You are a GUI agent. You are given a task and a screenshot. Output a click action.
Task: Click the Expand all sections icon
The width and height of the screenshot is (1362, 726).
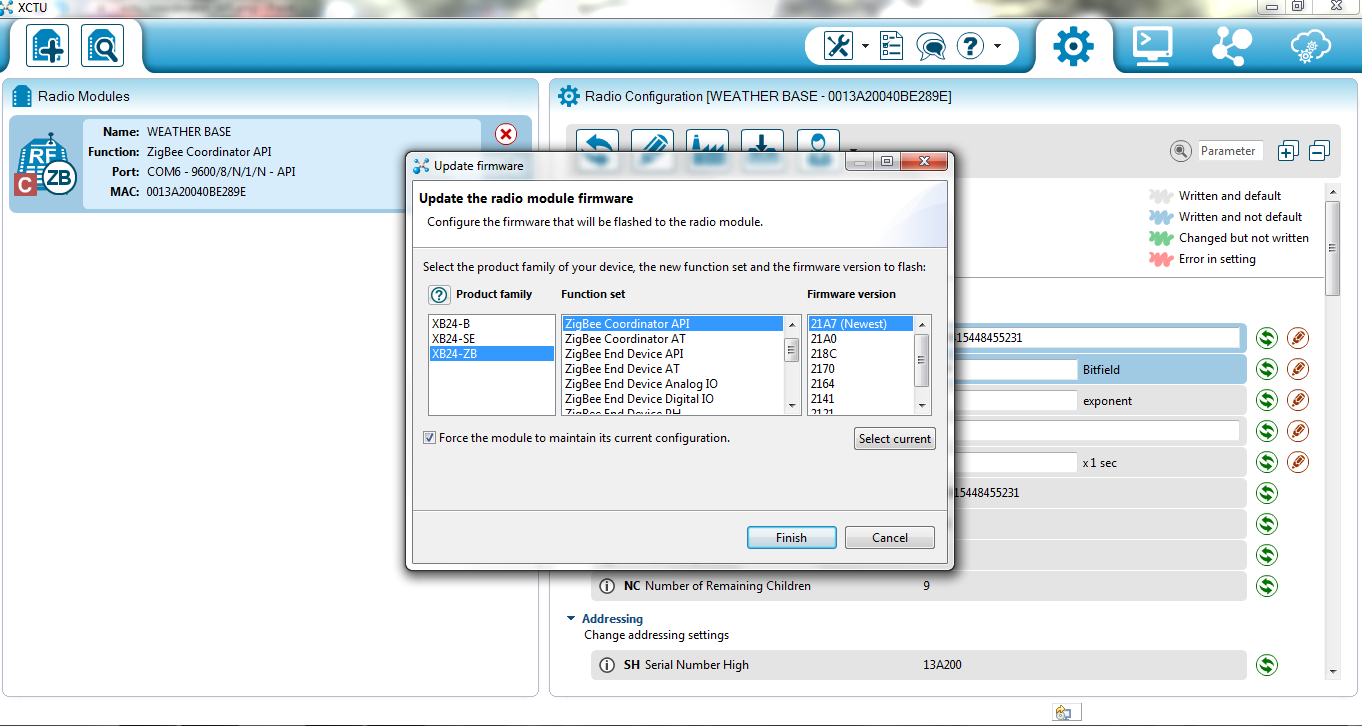click(x=1288, y=151)
